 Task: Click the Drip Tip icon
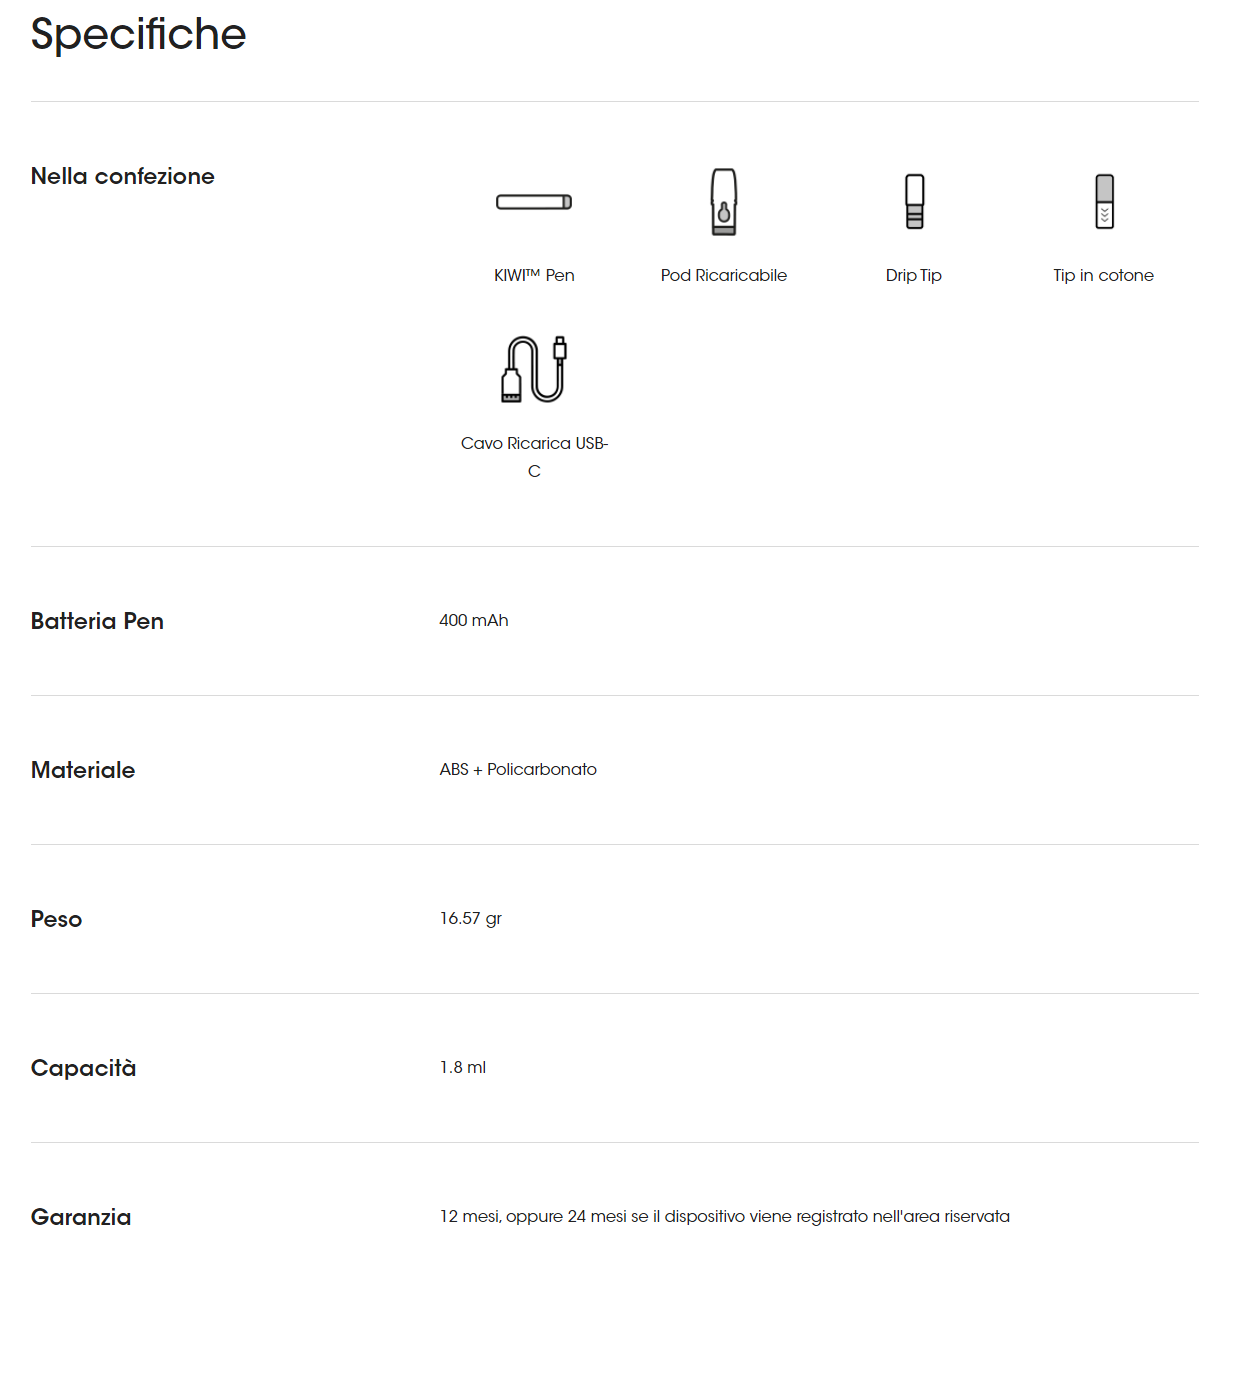(914, 202)
